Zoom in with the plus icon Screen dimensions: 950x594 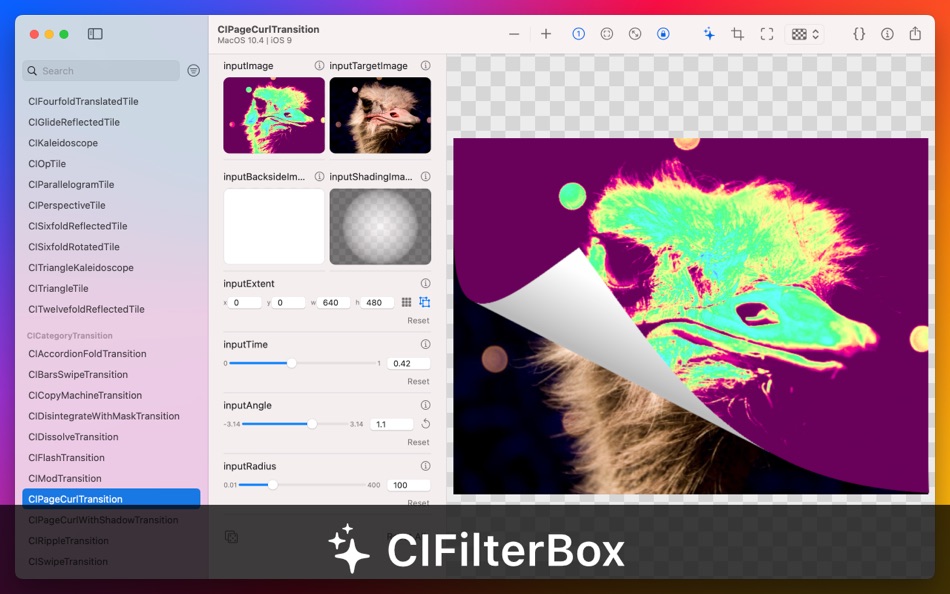tap(546, 34)
